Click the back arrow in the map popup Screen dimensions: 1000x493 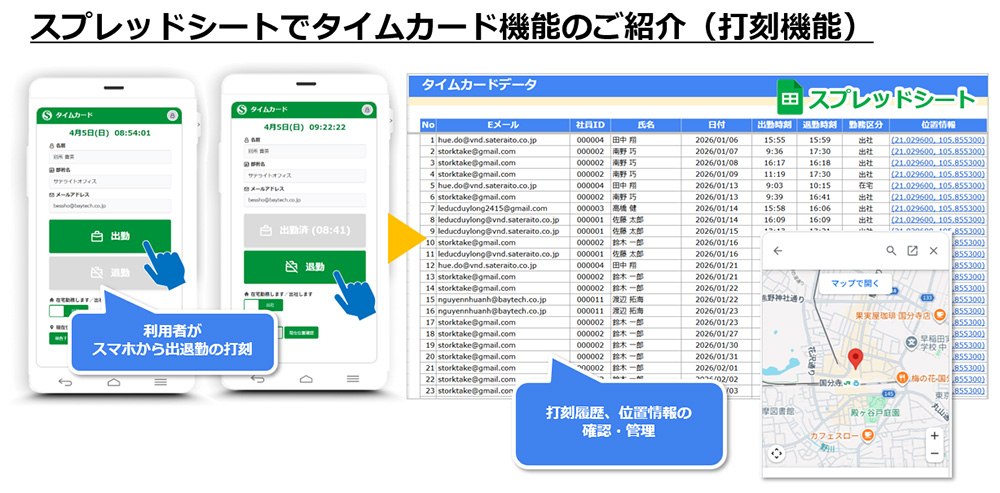point(777,251)
